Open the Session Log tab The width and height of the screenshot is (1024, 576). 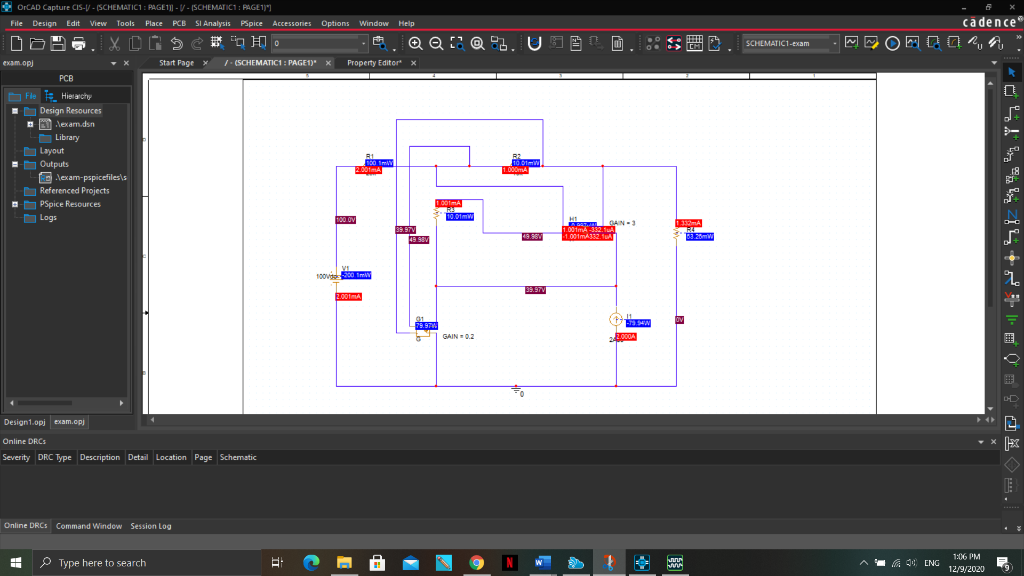click(x=151, y=526)
